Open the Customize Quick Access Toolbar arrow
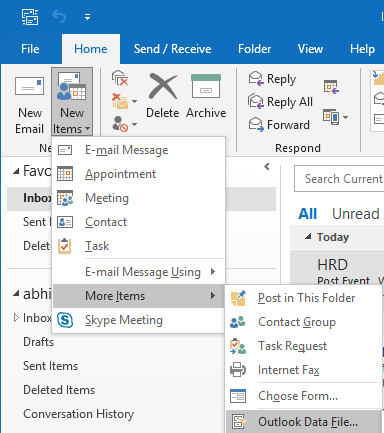384x433 pixels. 87,17
